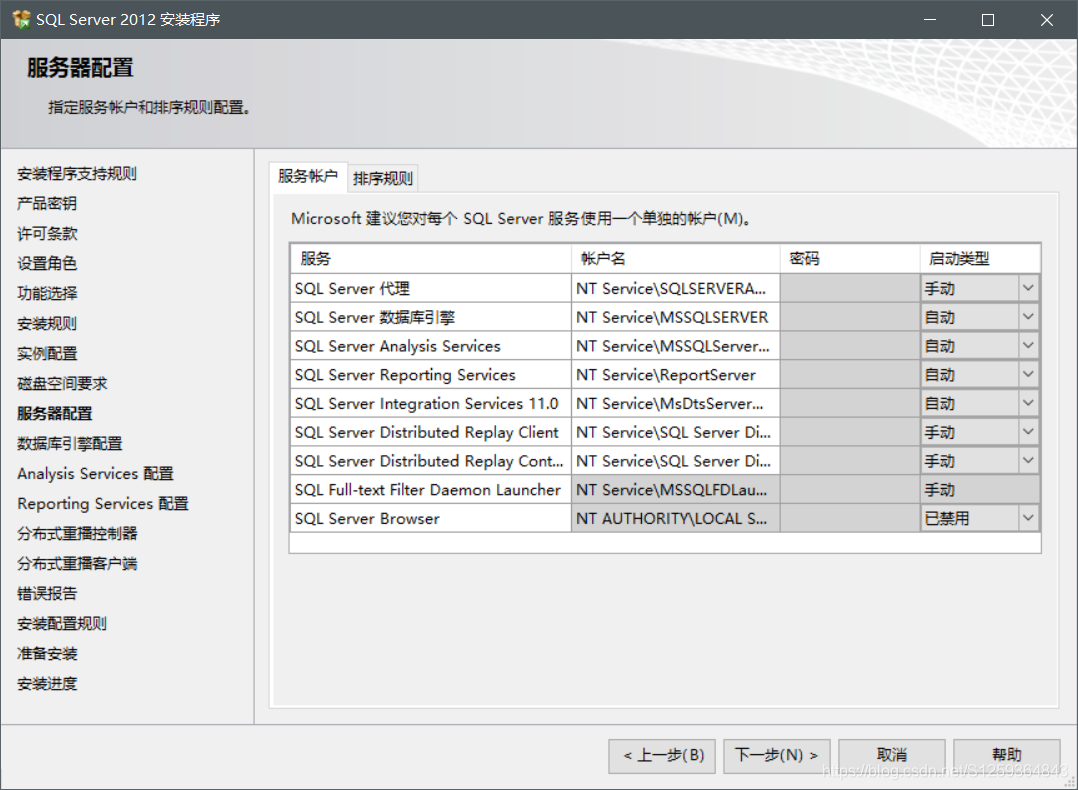
Task: Minimize the SQL Server 2012 setup window
Action: tap(930, 20)
